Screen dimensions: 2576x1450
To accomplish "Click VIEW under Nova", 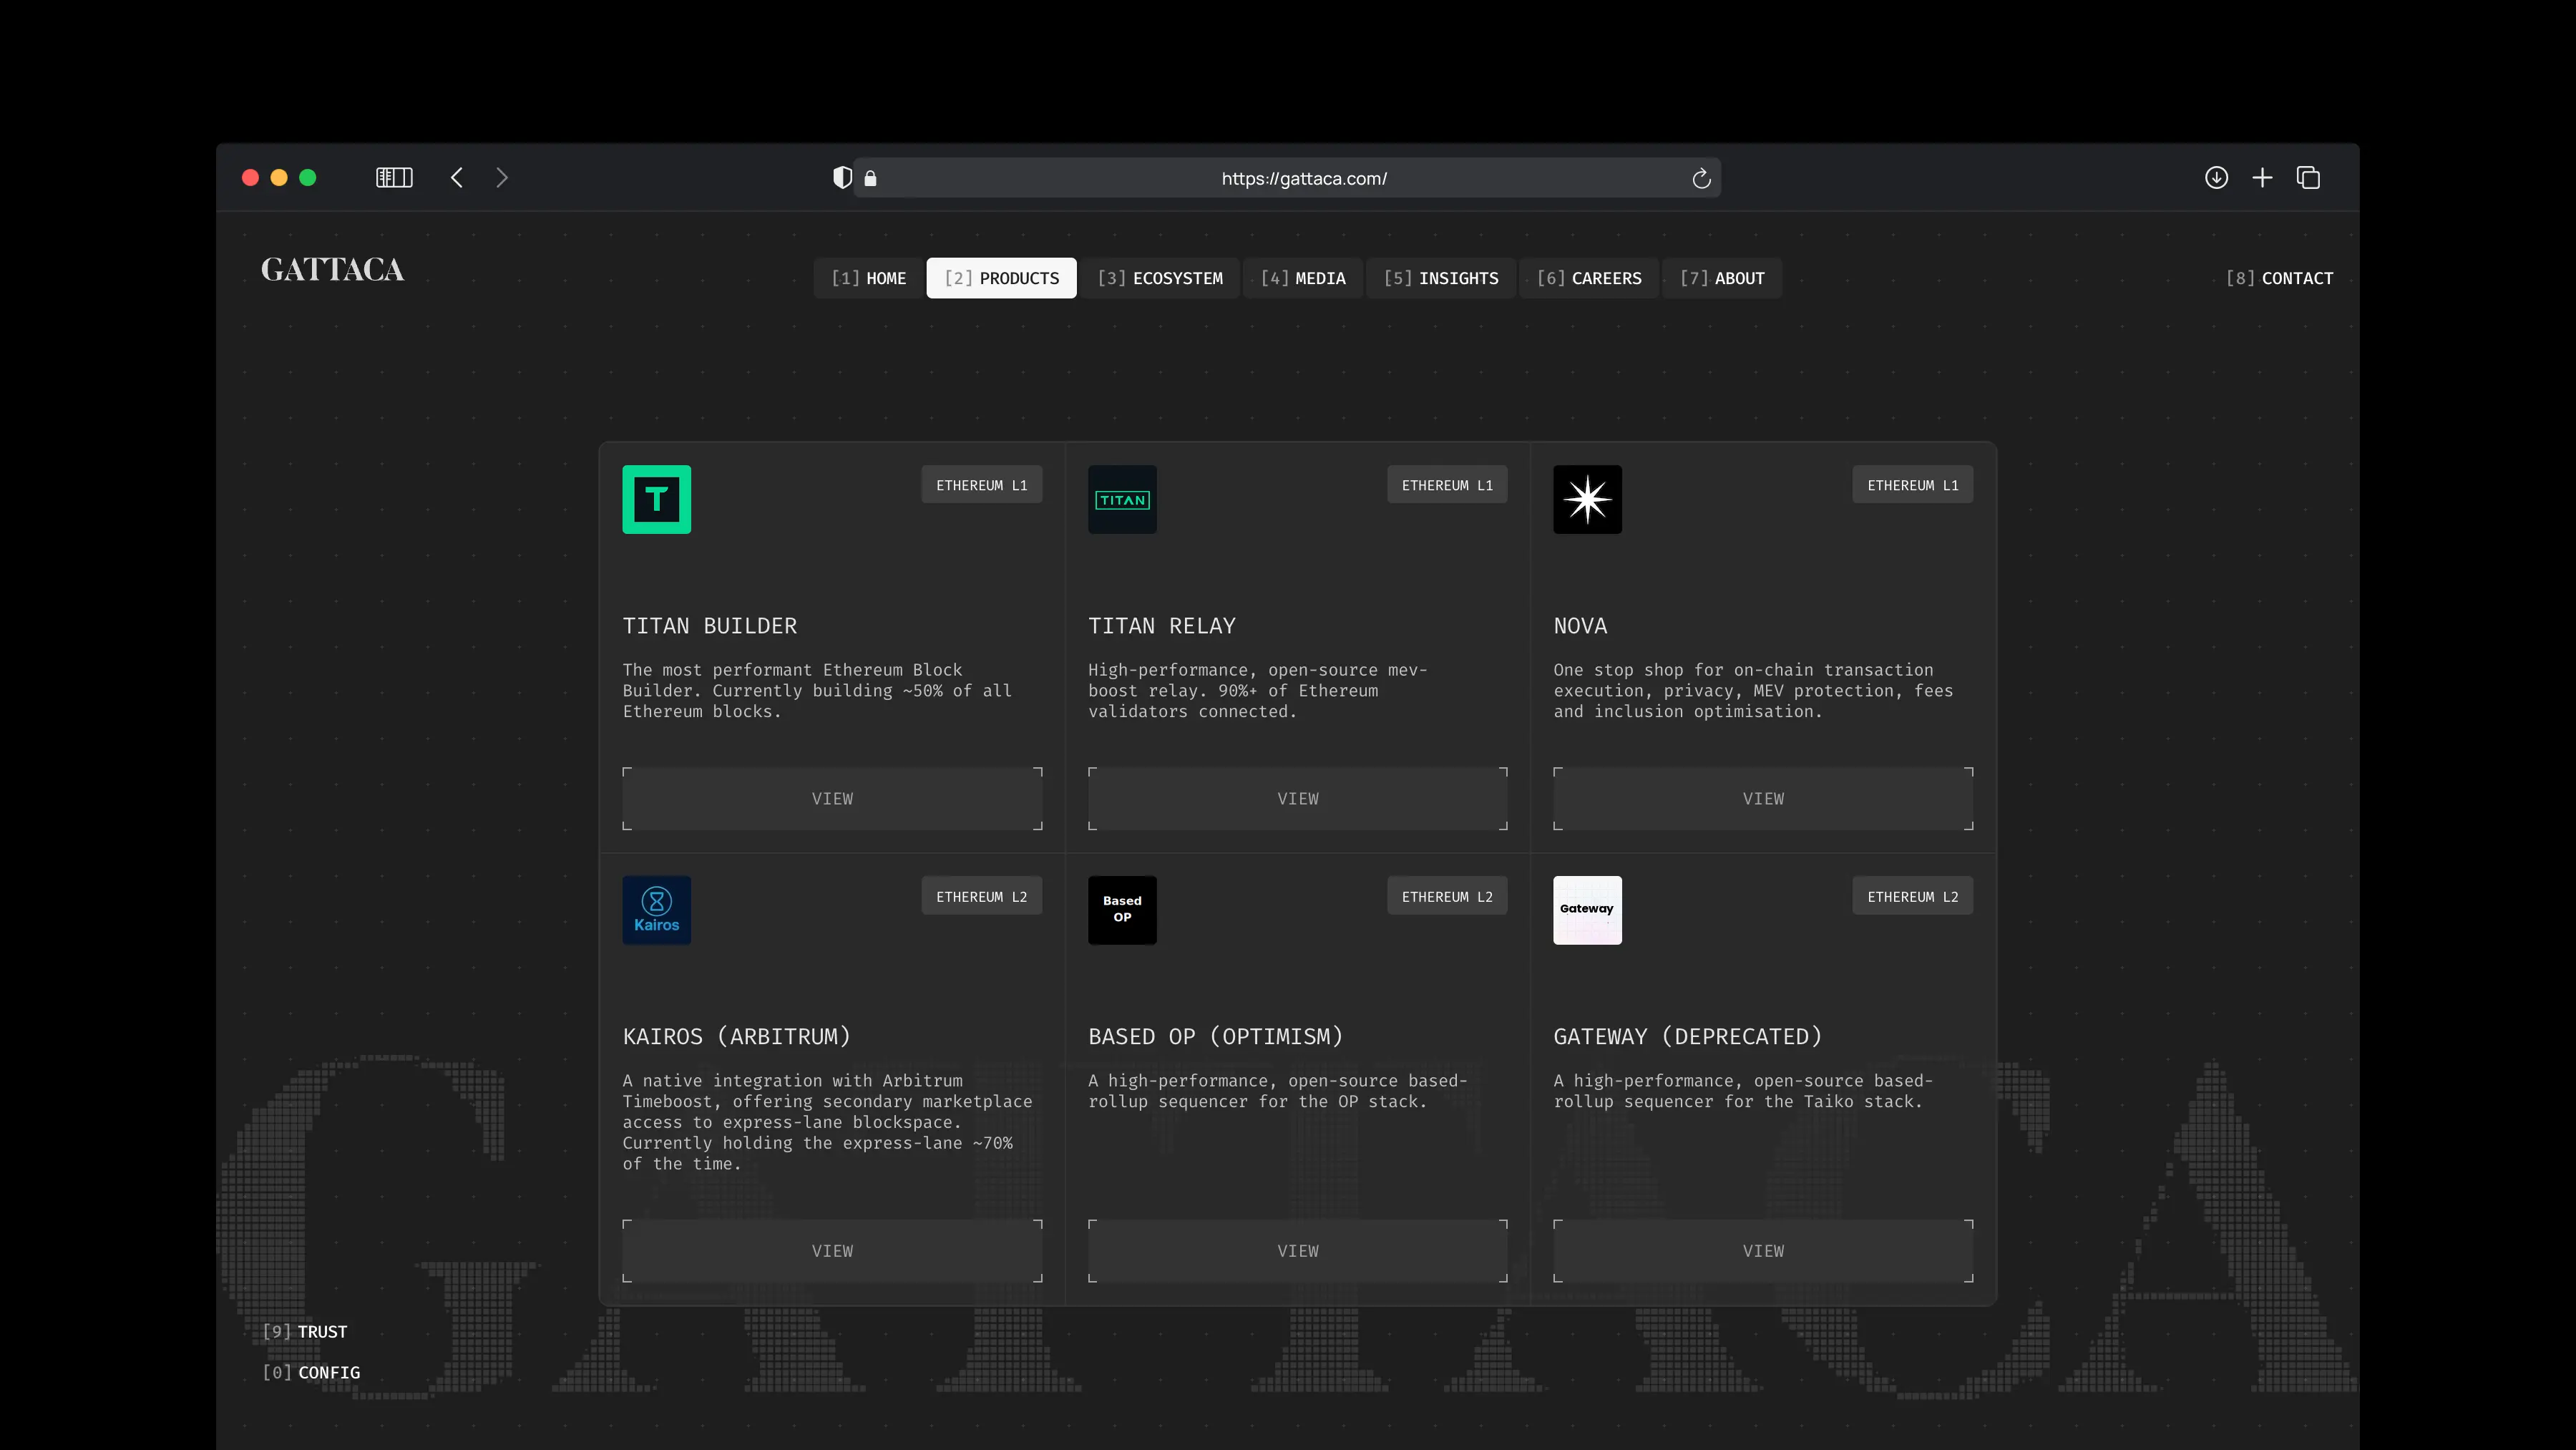I will (1762, 798).
